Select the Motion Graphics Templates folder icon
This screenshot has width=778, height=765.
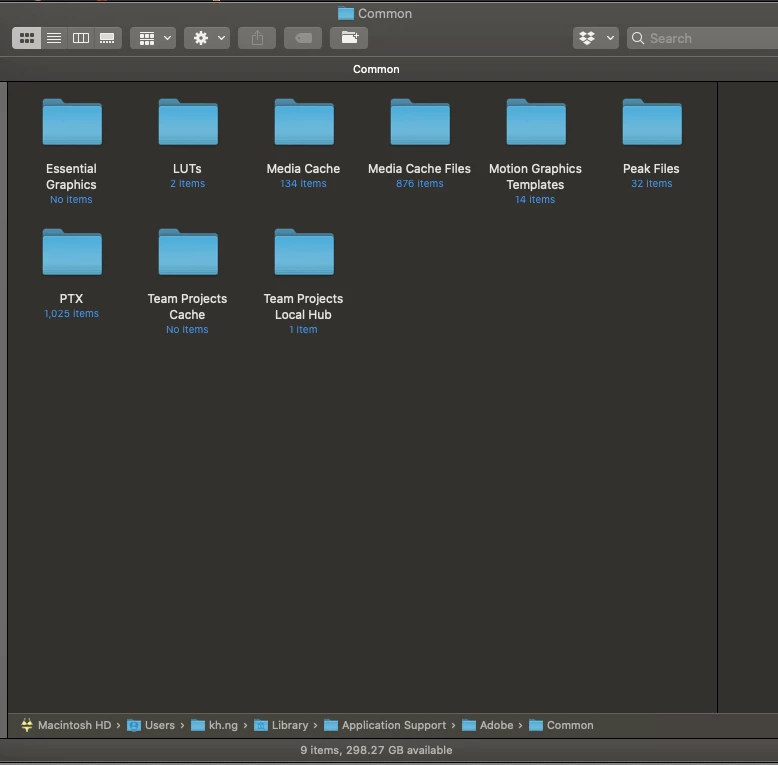coord(536,122)
